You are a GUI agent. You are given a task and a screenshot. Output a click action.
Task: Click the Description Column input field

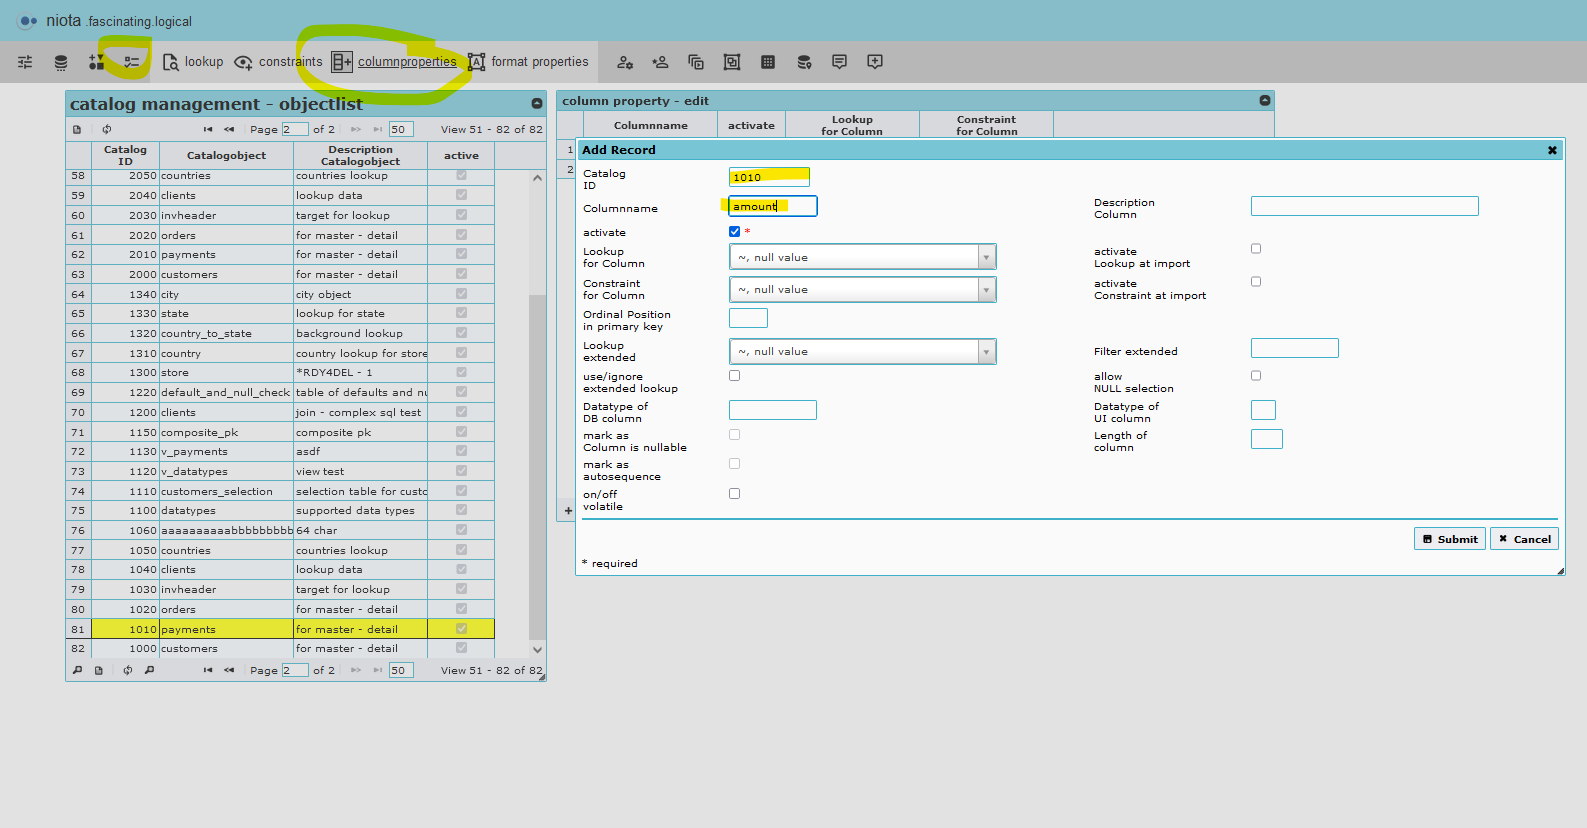1364,206
